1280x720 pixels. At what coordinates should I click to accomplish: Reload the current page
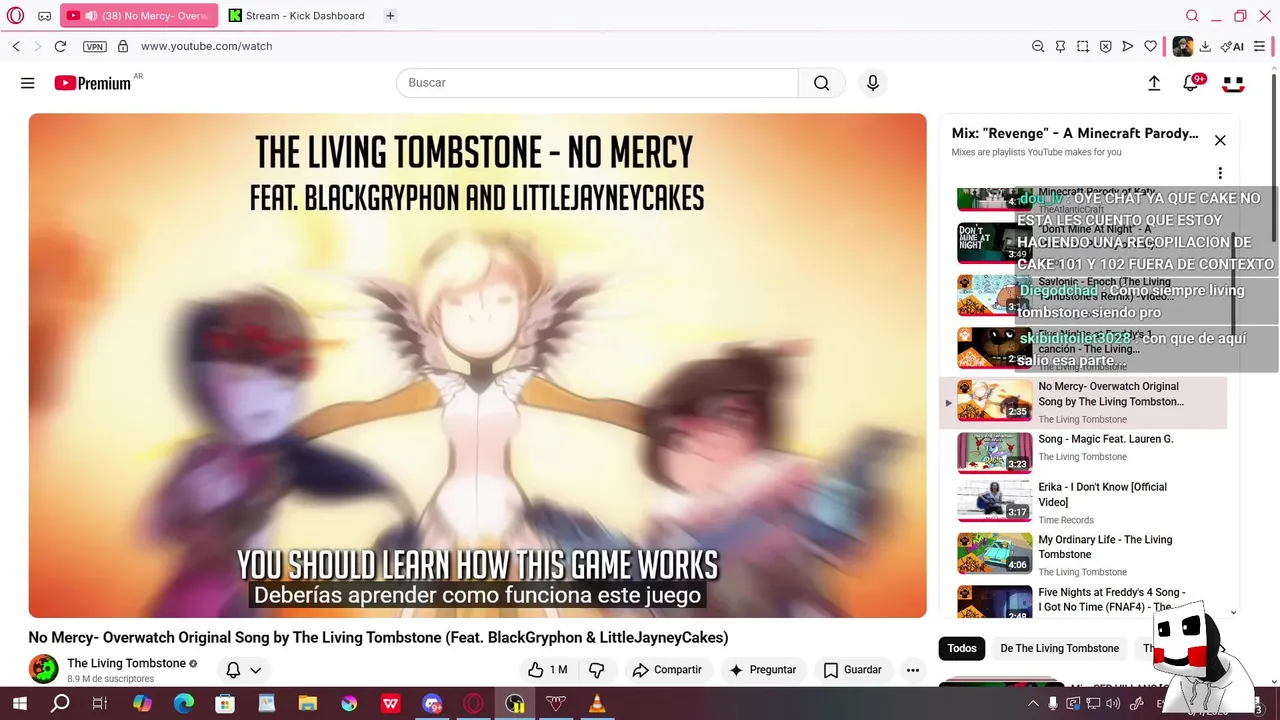60,46
